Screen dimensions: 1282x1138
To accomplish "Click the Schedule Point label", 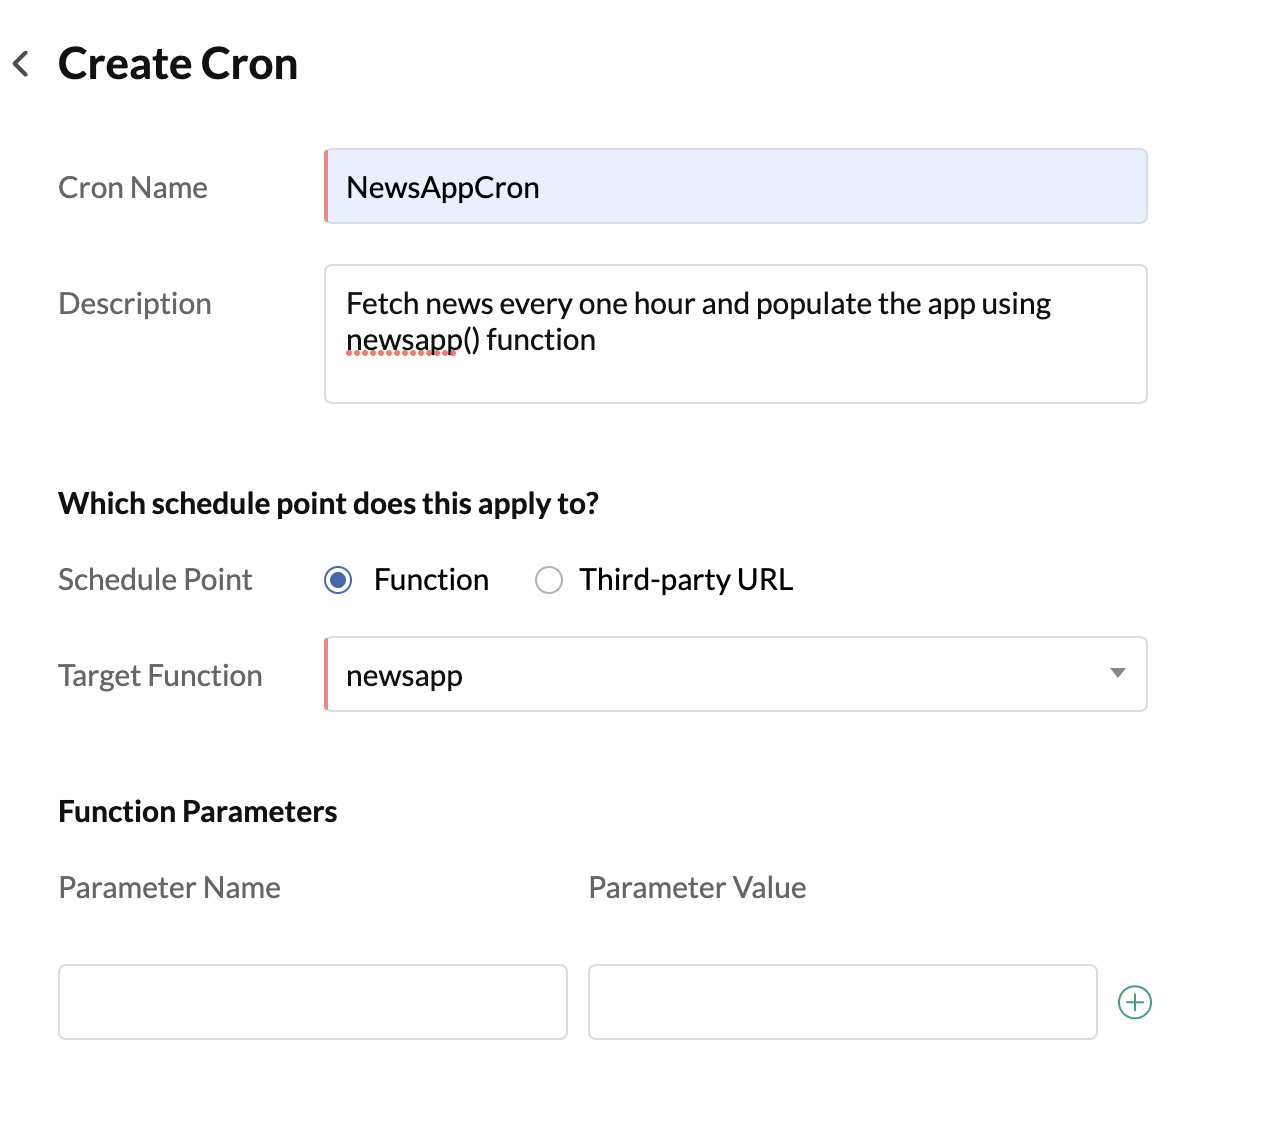I will pos(155,579).
